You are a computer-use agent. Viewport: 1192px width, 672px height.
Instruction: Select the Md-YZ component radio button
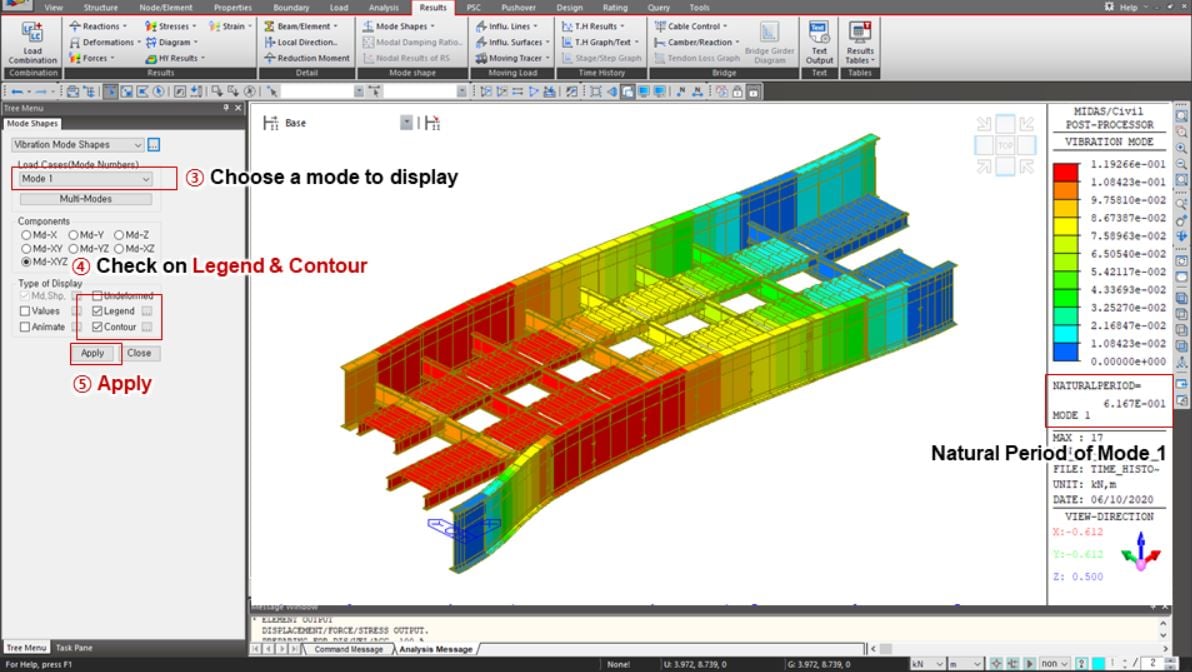[73, 249]
